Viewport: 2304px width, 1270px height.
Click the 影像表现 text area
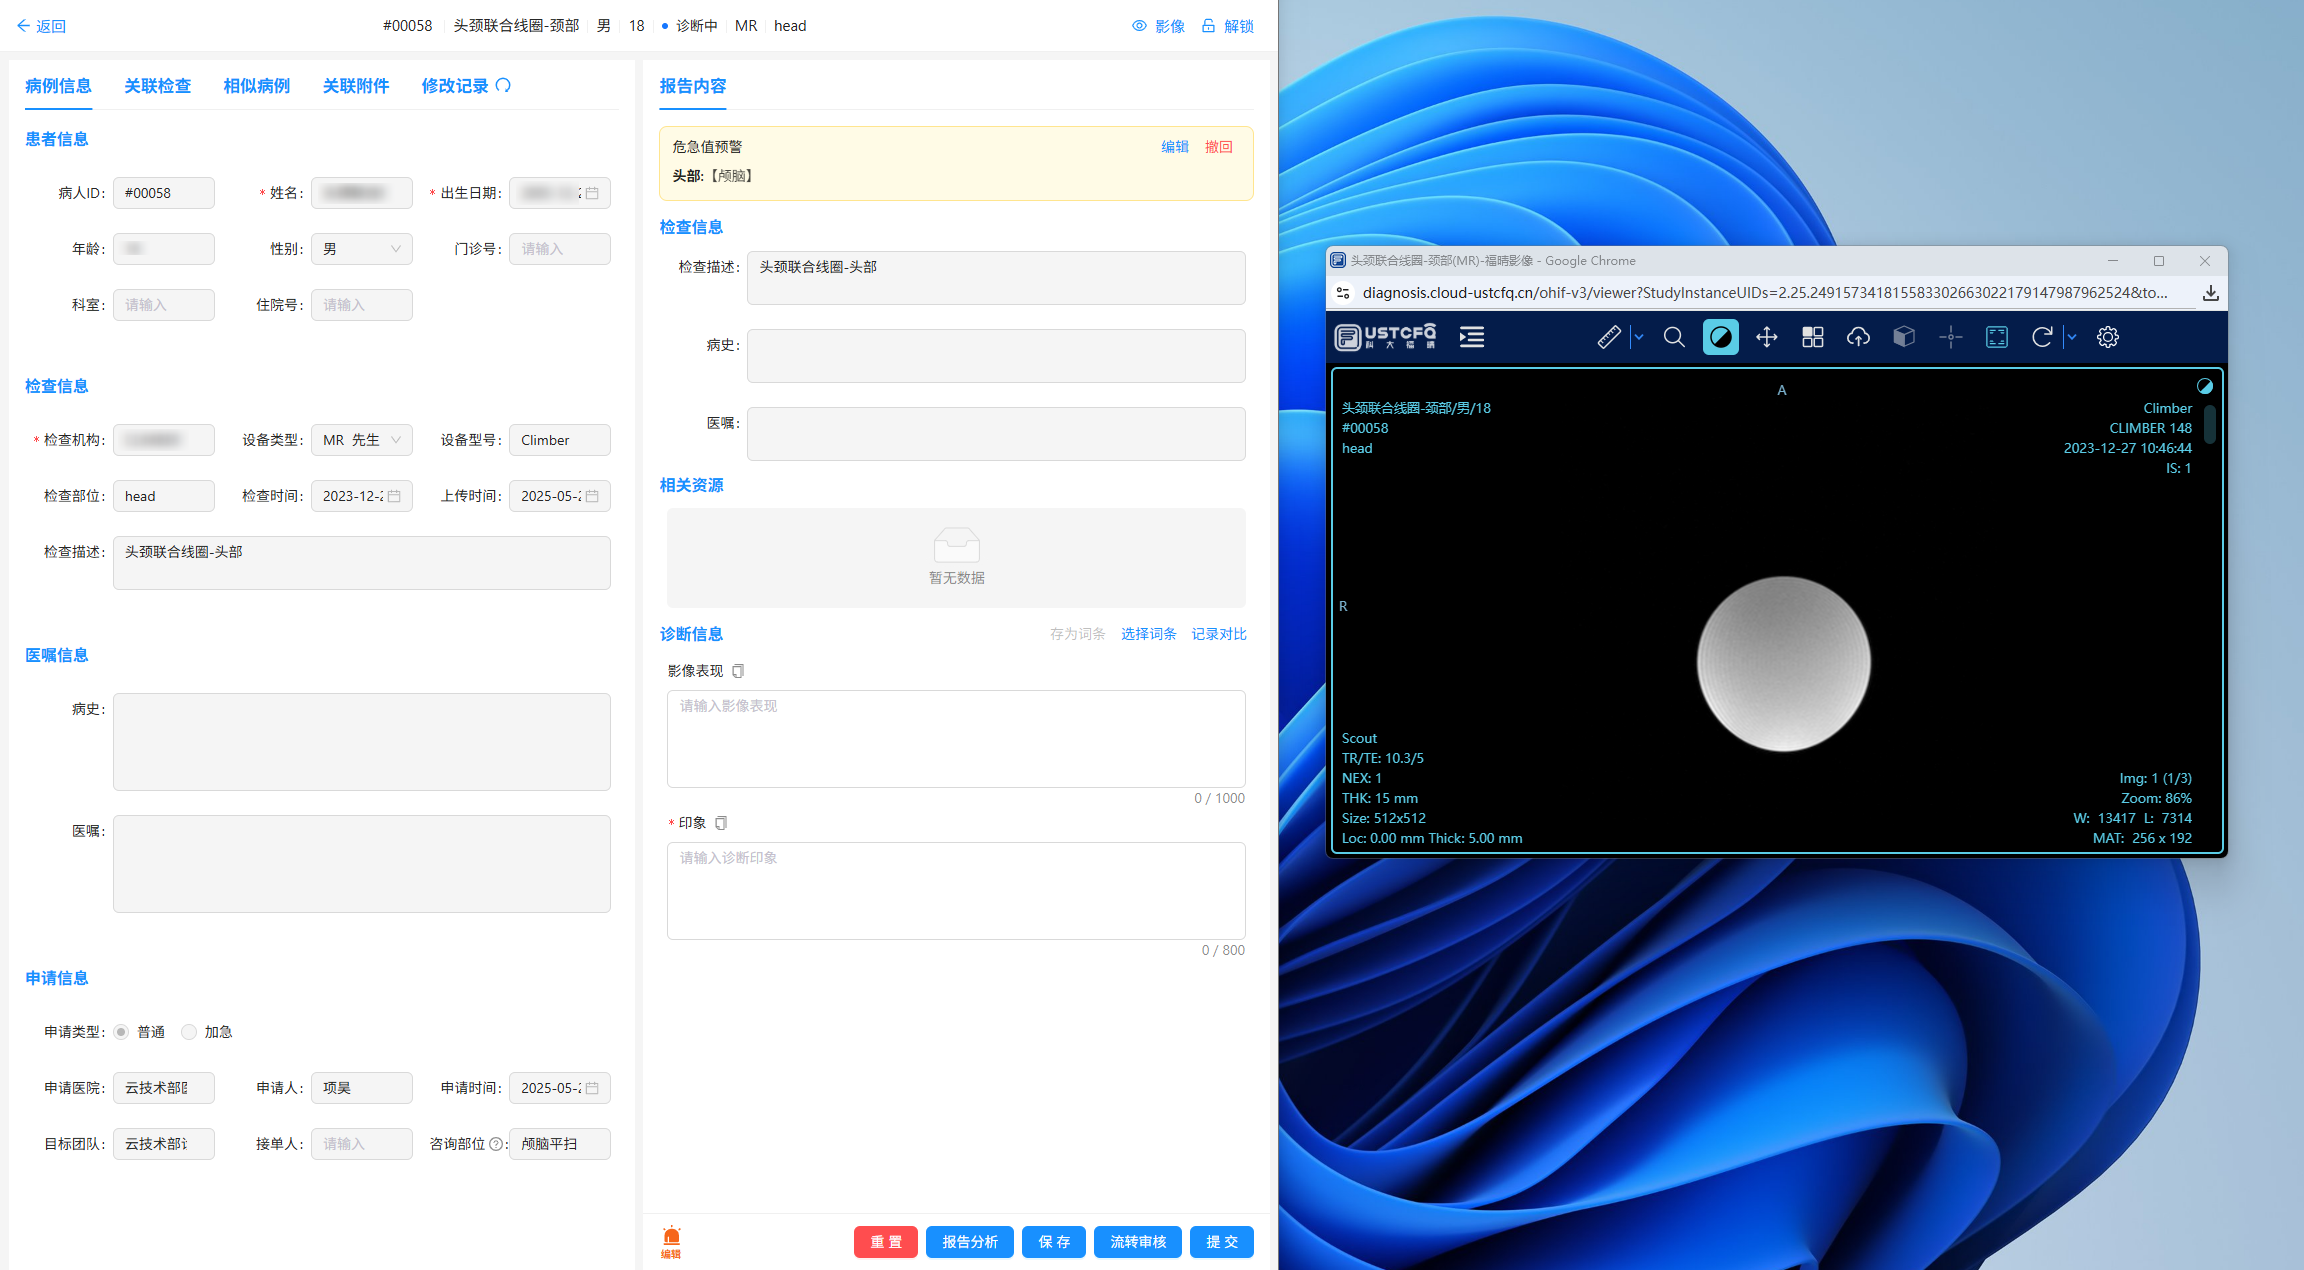955,738
